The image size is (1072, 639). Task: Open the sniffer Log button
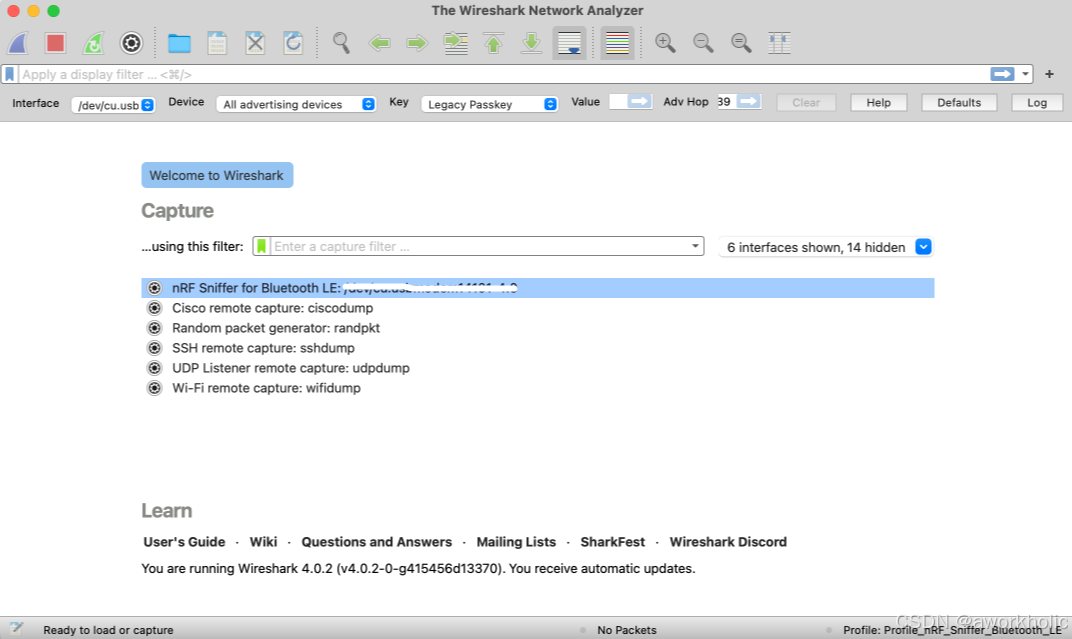(1036, 103)
